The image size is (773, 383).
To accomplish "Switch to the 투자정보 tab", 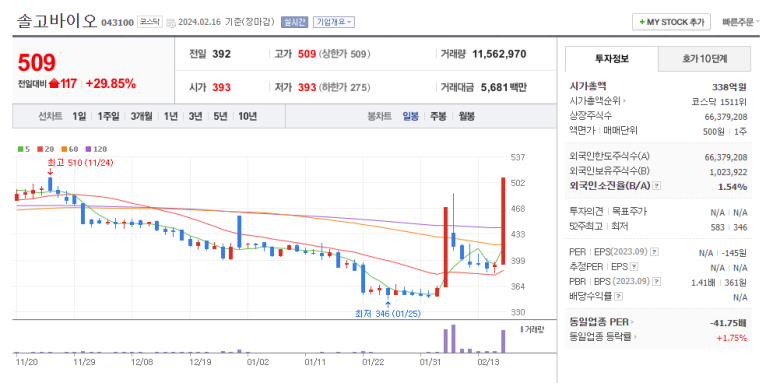I will tap(611, 59).
